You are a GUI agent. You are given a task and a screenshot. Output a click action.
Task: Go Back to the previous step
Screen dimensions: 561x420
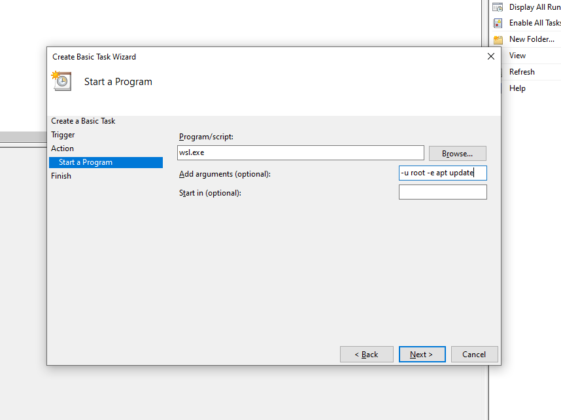click(367, 354)
